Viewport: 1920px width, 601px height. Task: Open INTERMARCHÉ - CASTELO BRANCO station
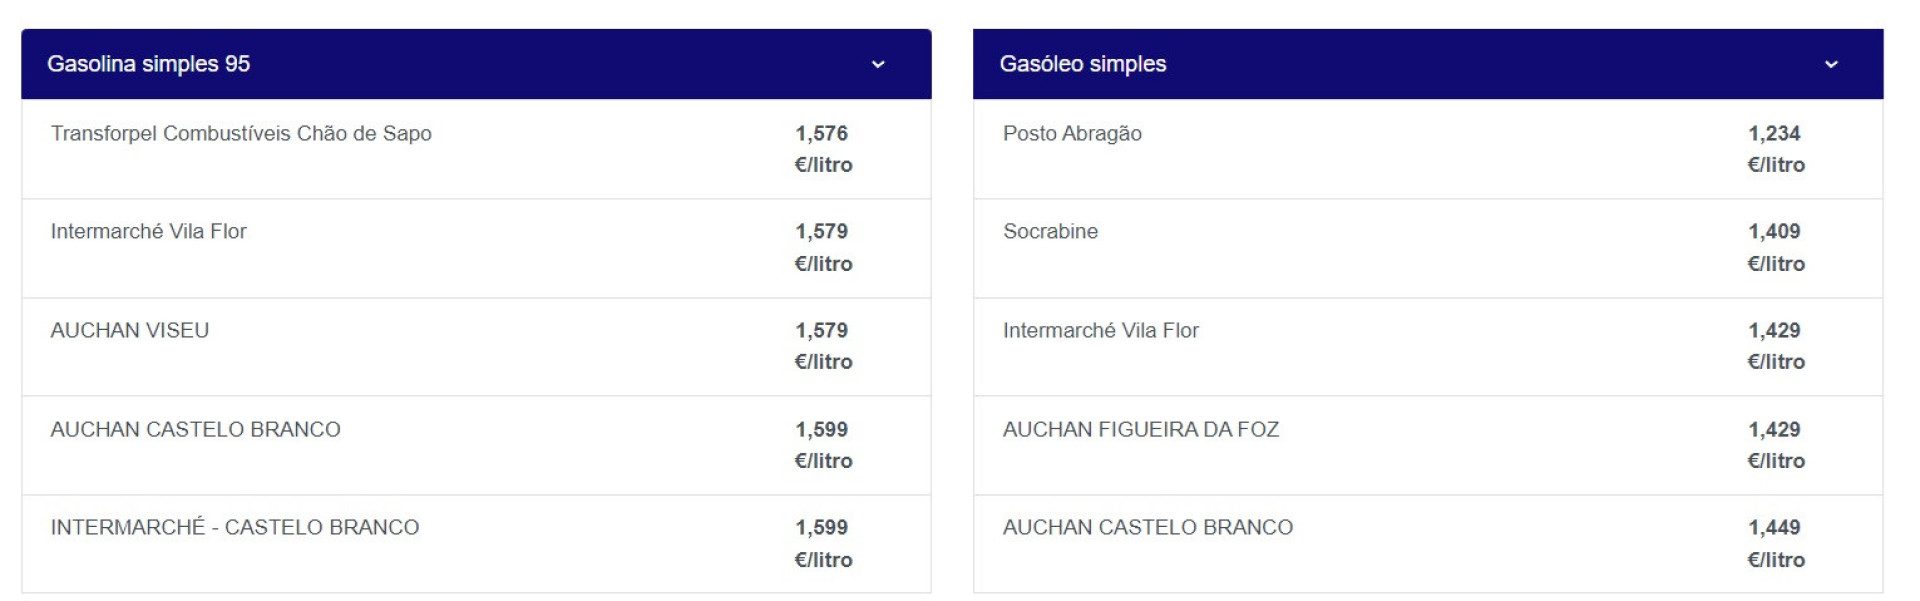[235, 528]
